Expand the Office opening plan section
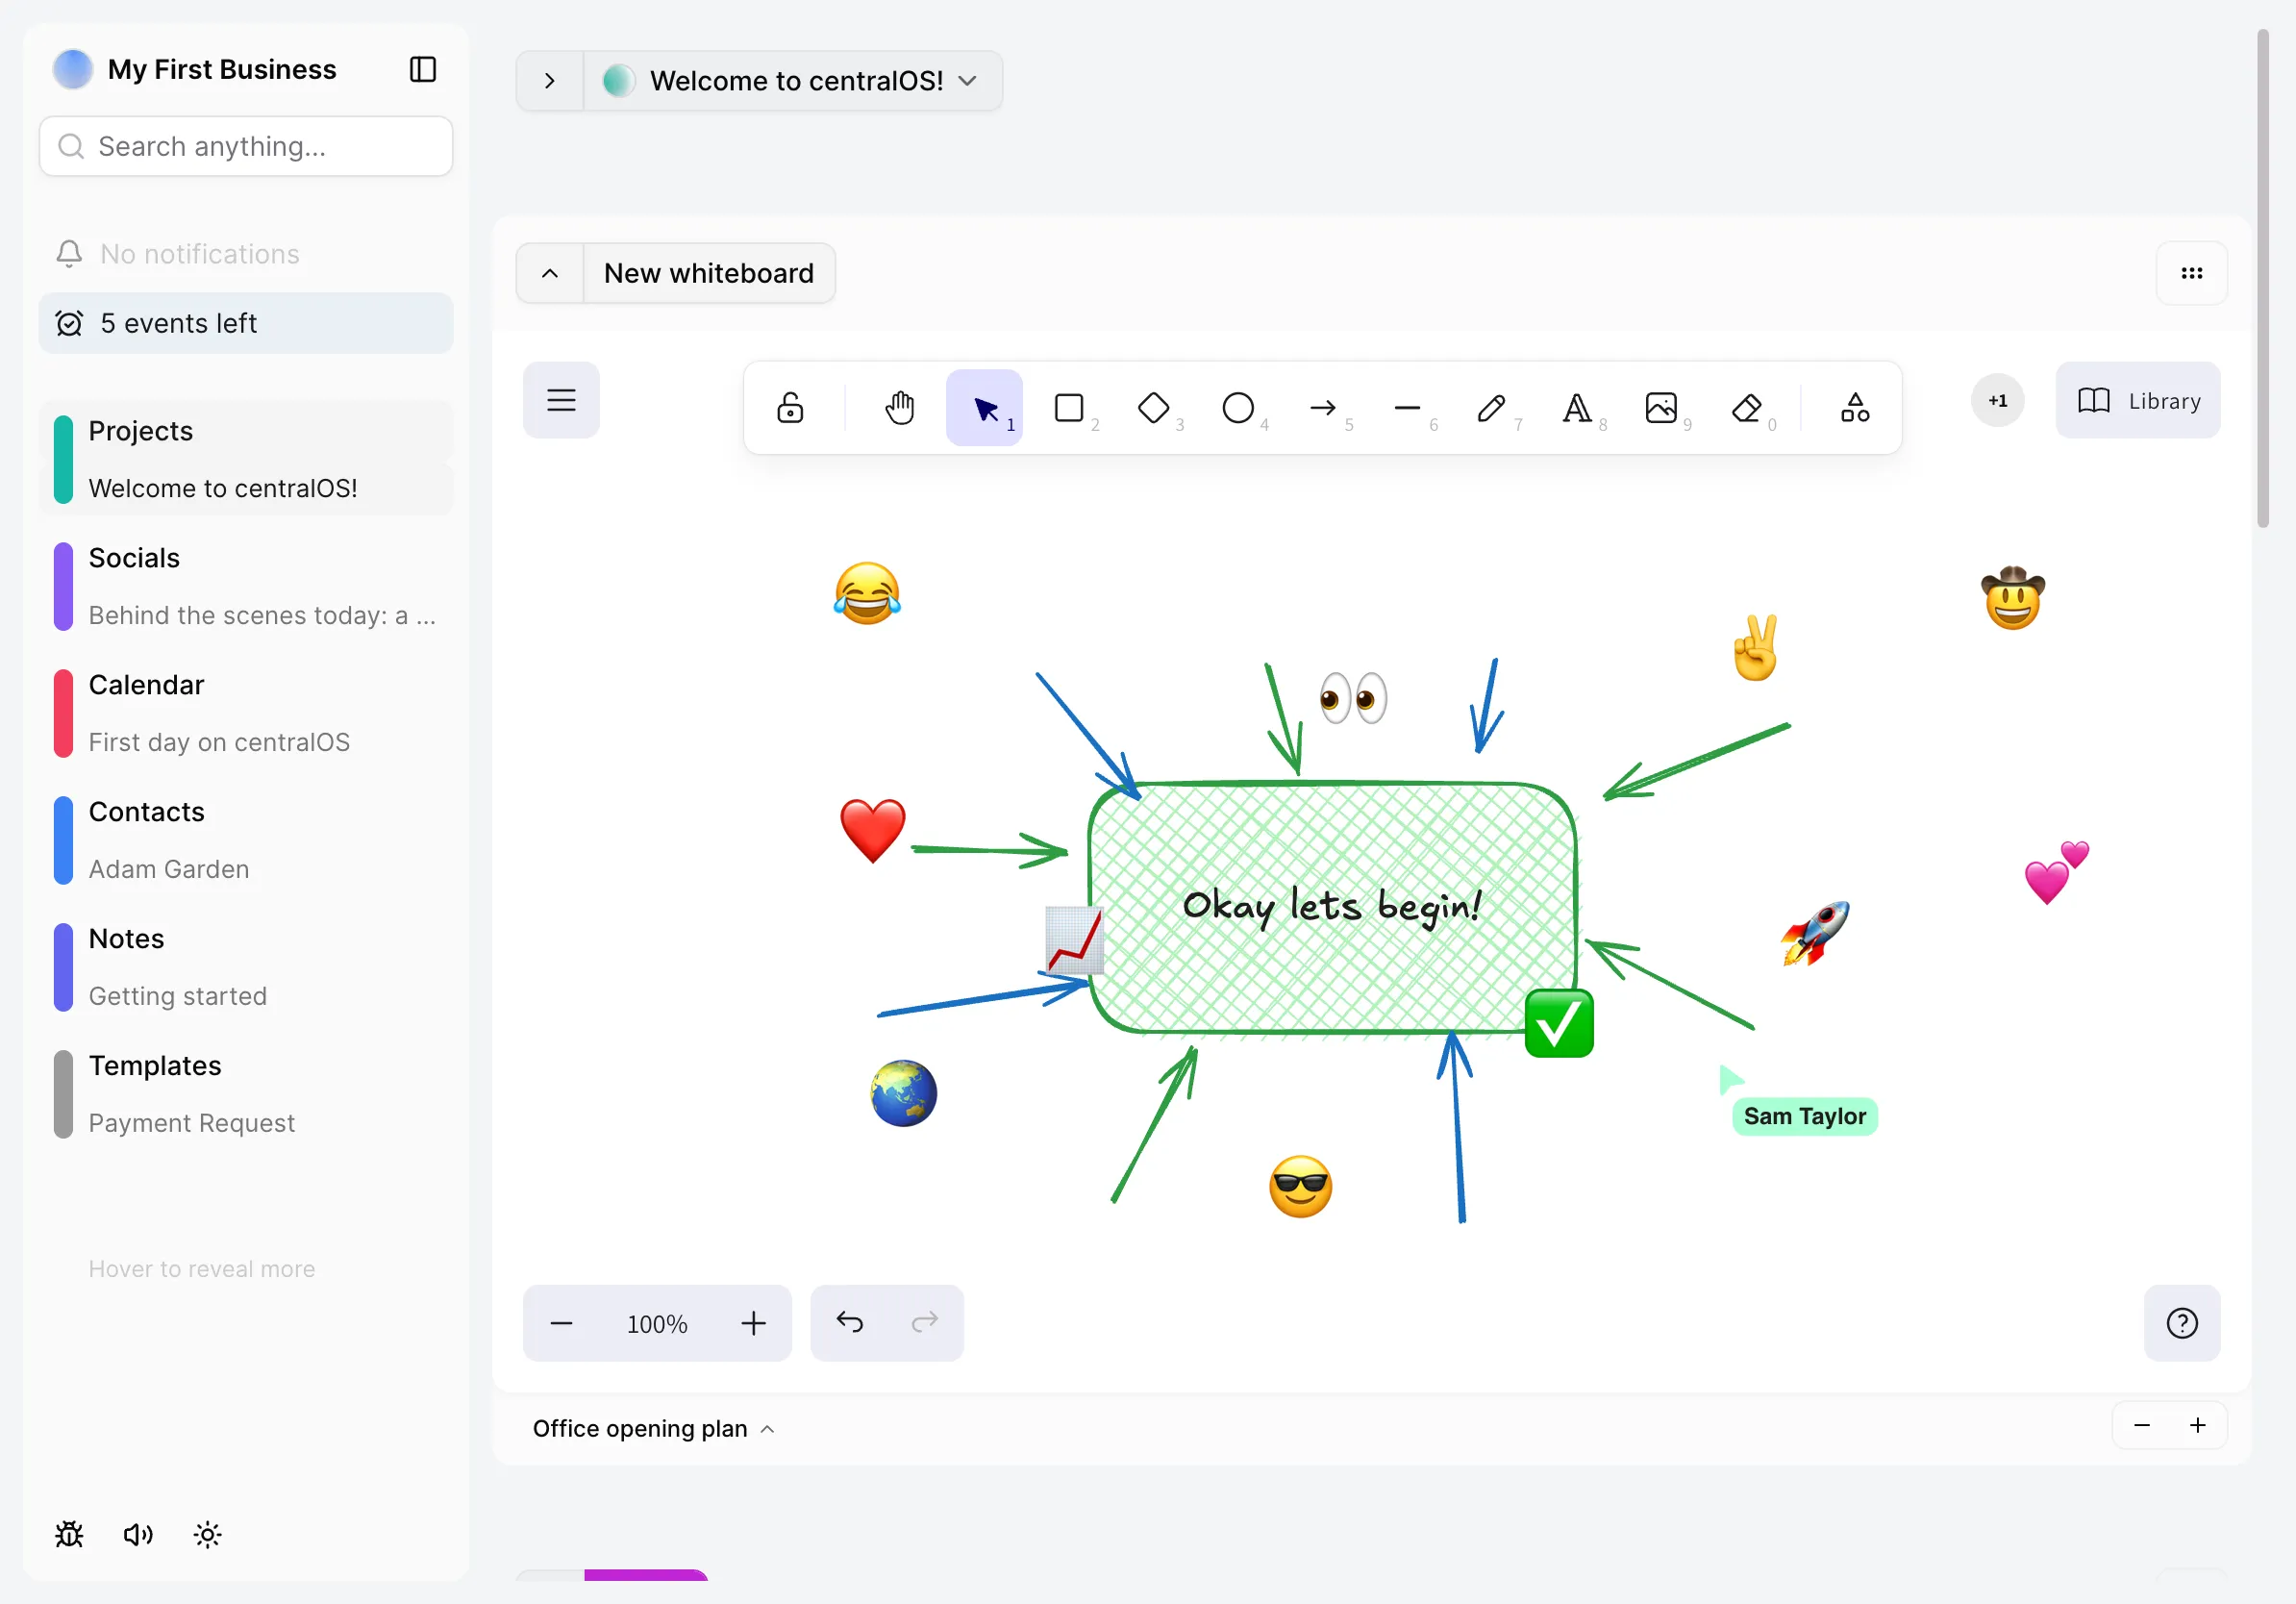 click(654, 1428)
